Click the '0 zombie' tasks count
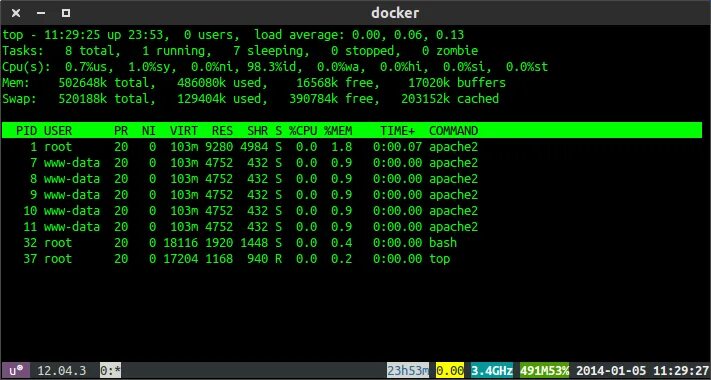The height and width of the screenshot is (380, 711). [450, 51]
